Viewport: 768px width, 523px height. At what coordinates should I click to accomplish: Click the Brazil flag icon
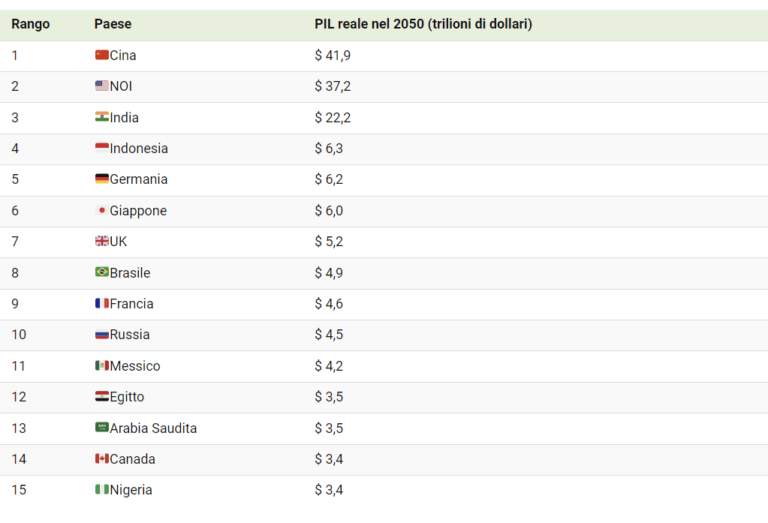pyautogui.click(x=102, y=272)
